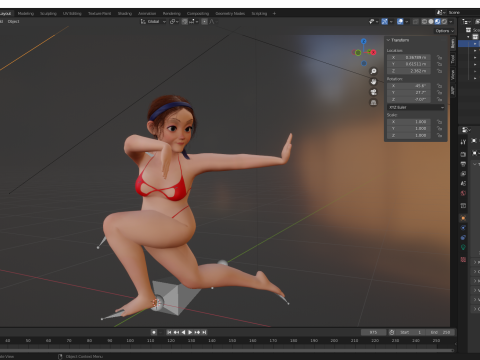Select rendered viewport shading
The image size is (480, 360).
coord(444,22)
